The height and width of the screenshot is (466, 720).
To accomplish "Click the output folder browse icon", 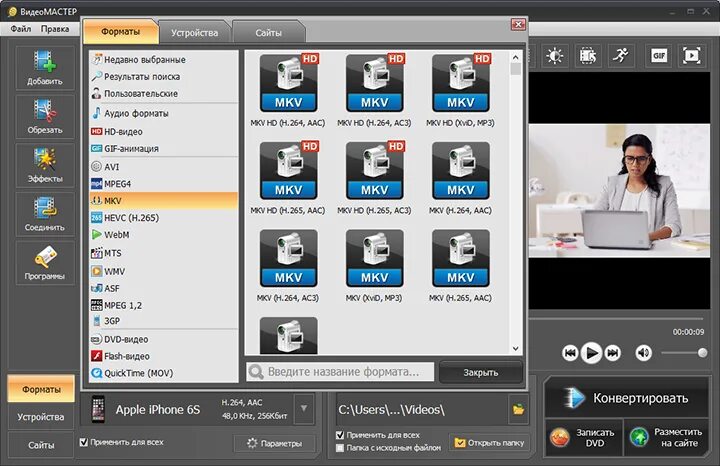I will coord(518,409).
